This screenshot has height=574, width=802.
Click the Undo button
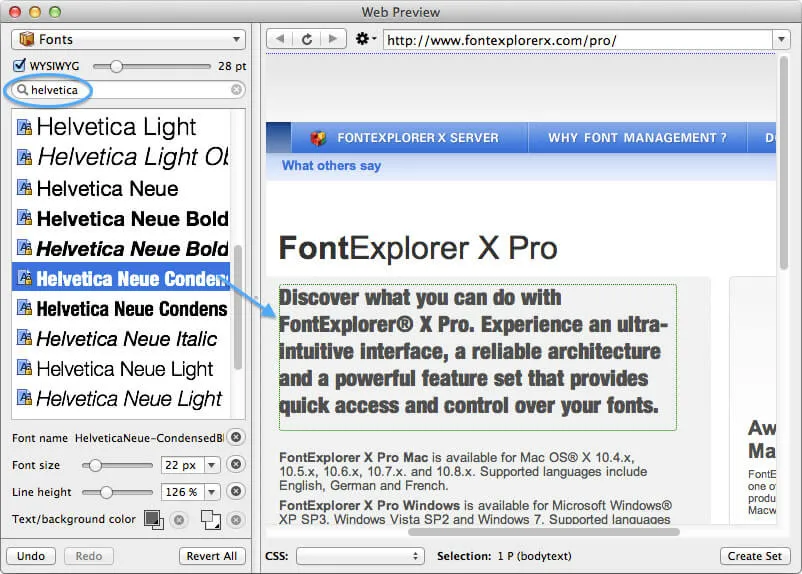pyautogui.click(x=31, y=556)
